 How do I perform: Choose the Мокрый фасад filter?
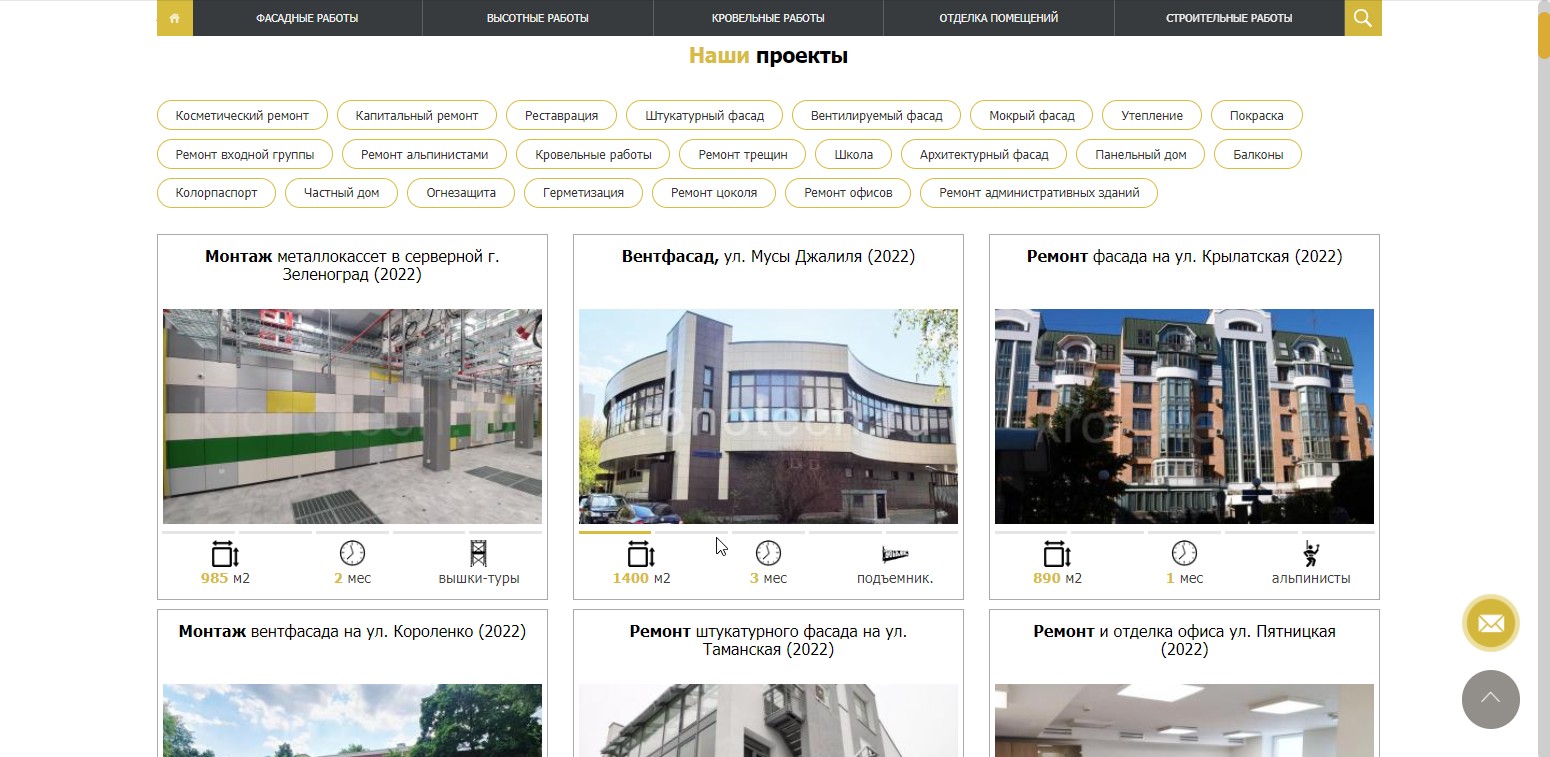coord(1032,116)
